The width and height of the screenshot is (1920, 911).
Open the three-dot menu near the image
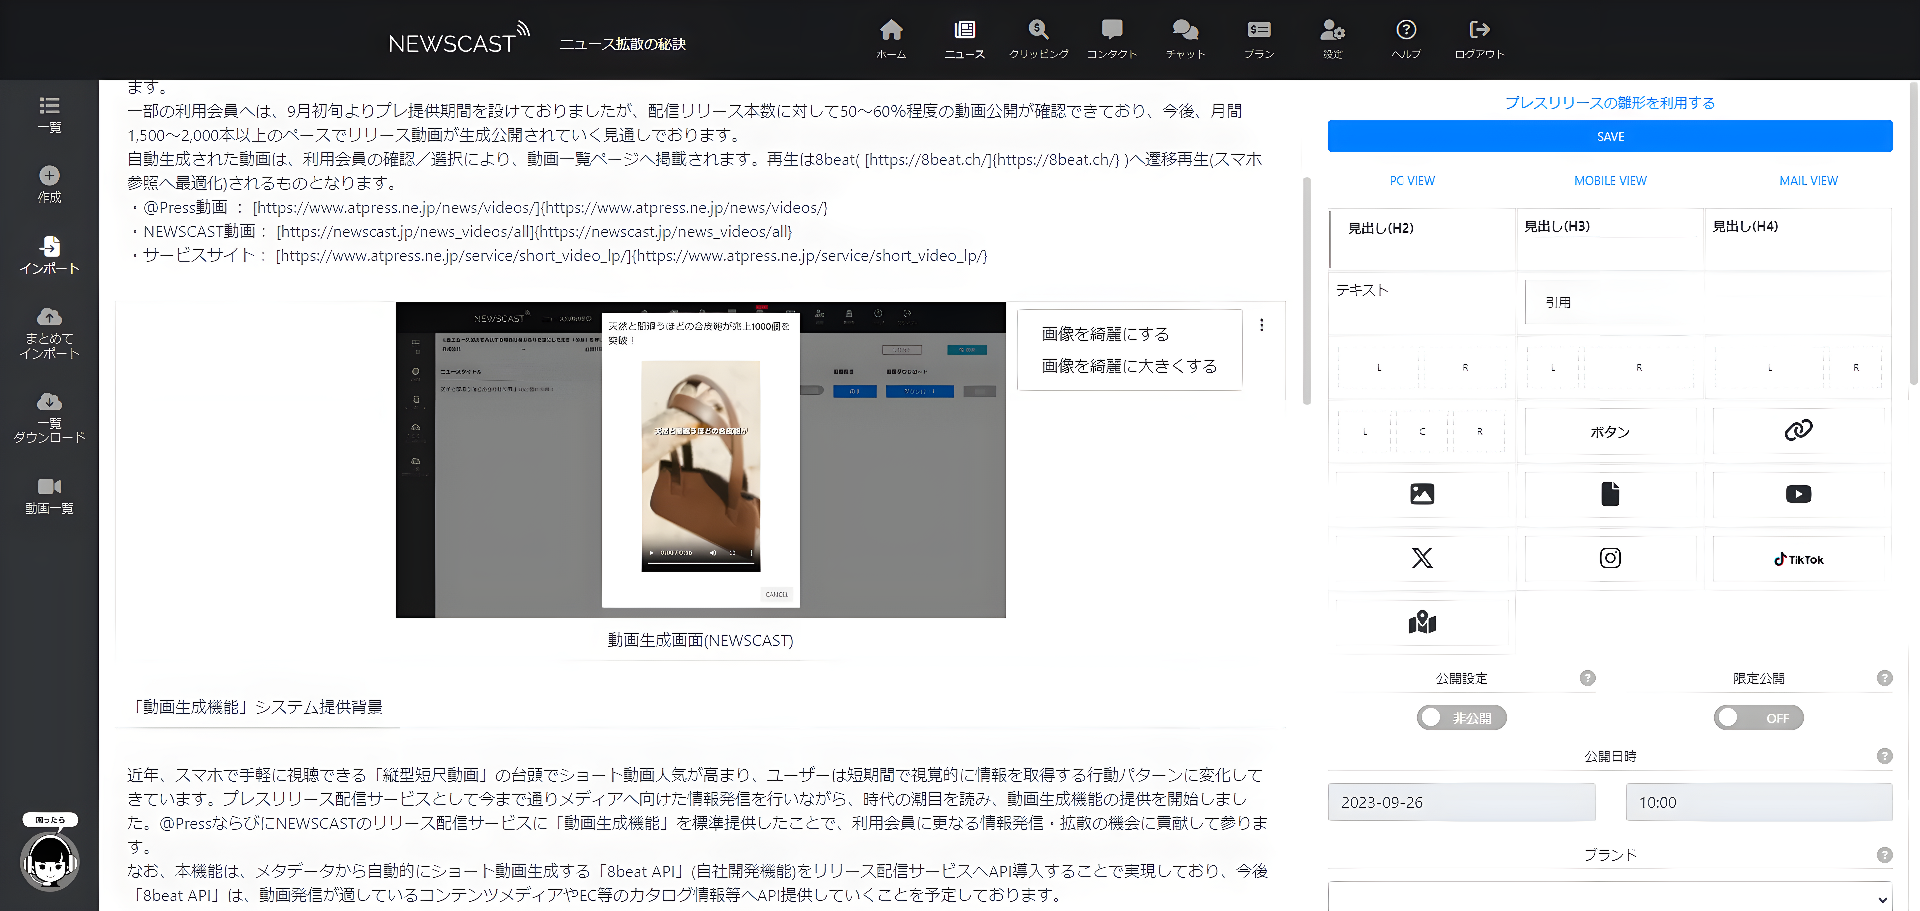pos(1262,325)
